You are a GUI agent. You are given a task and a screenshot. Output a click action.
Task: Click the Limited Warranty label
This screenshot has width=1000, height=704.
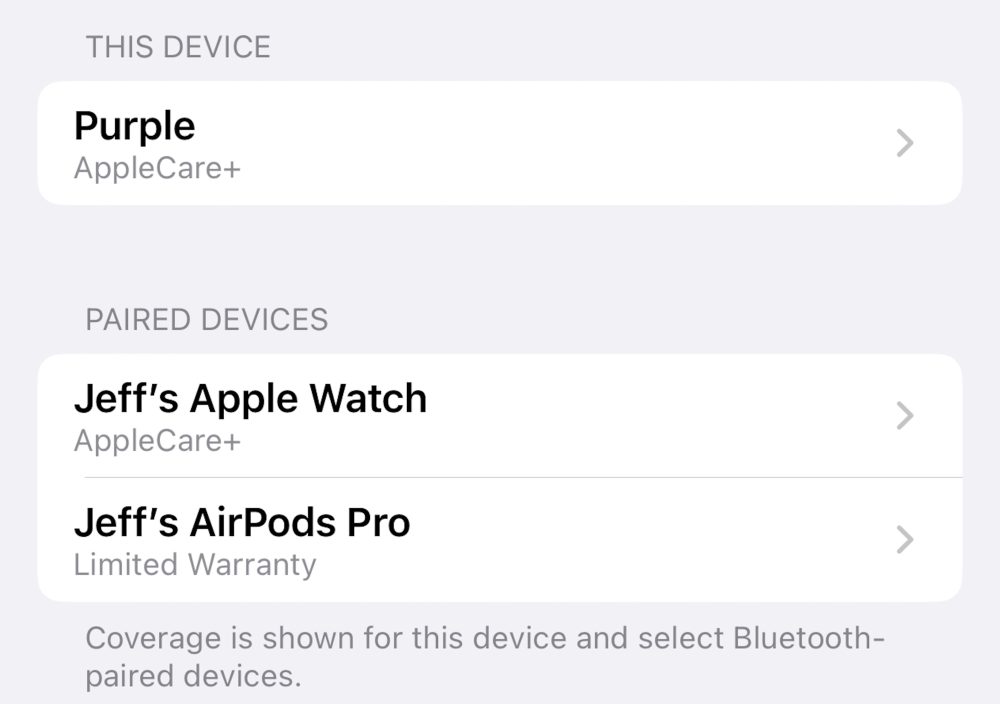pos(195,565)
